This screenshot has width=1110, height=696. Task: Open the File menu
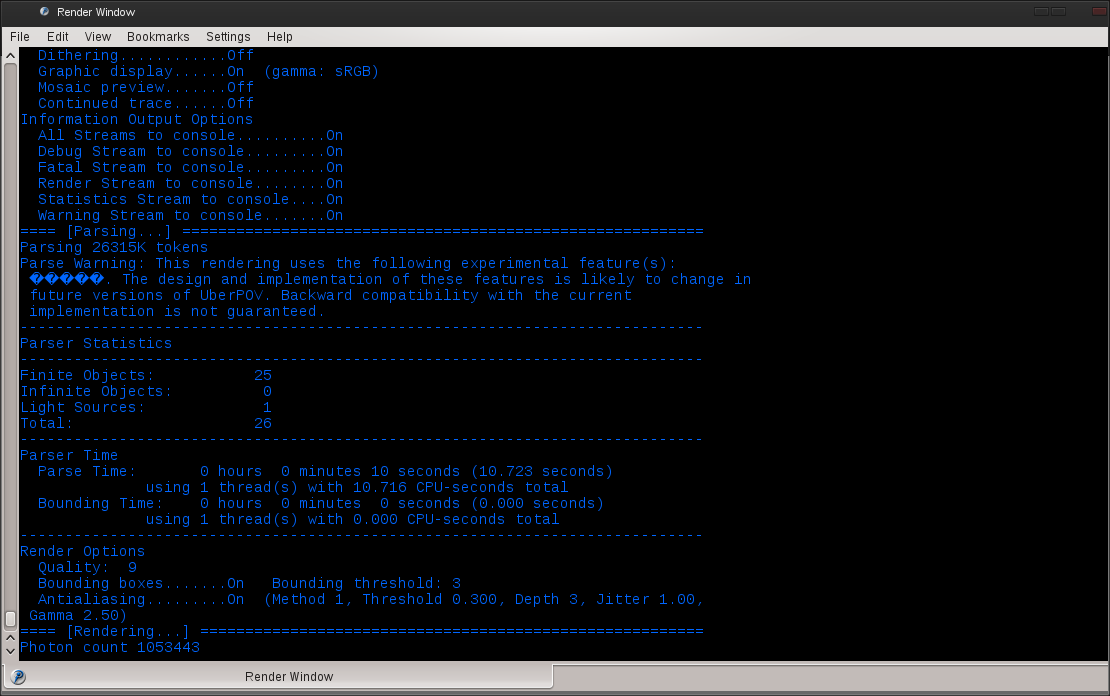20,37
